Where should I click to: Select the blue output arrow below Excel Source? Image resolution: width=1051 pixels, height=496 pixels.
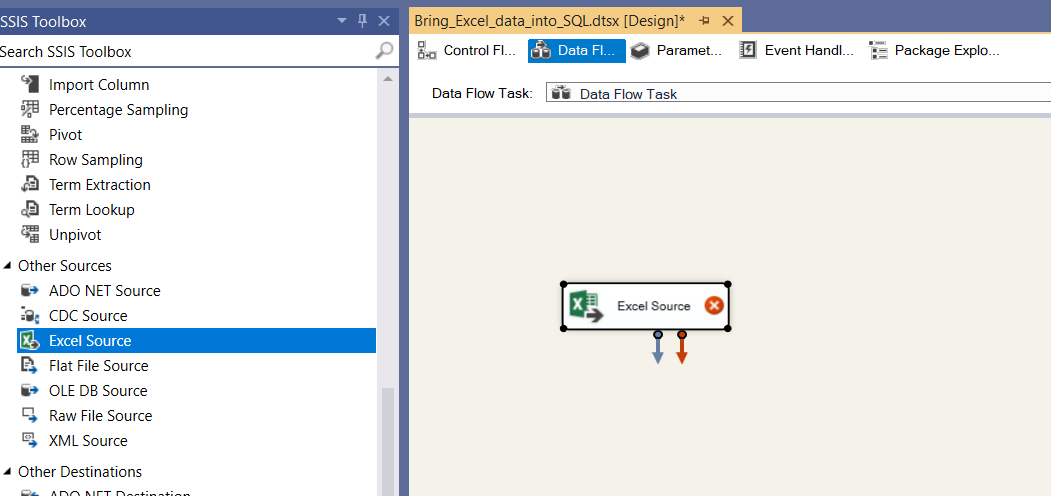point(658,350)
